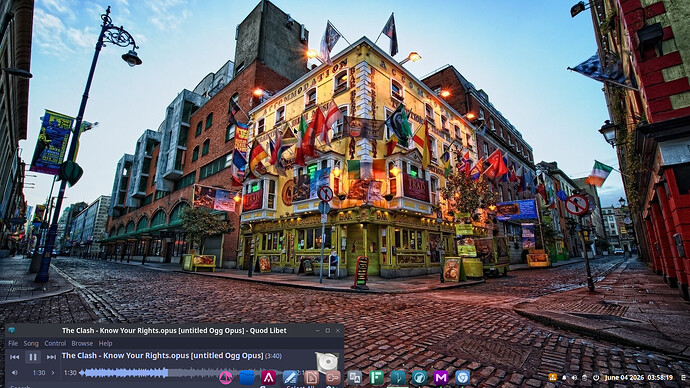Minimize the Quod Libet window
This screenshot has width=690, height=388.
click(x=318, y=330)
